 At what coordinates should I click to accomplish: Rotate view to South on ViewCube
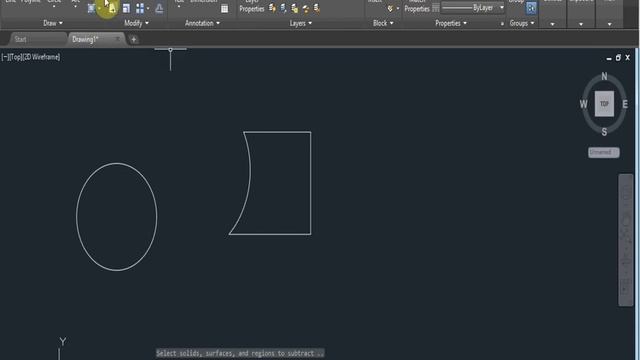604,132
